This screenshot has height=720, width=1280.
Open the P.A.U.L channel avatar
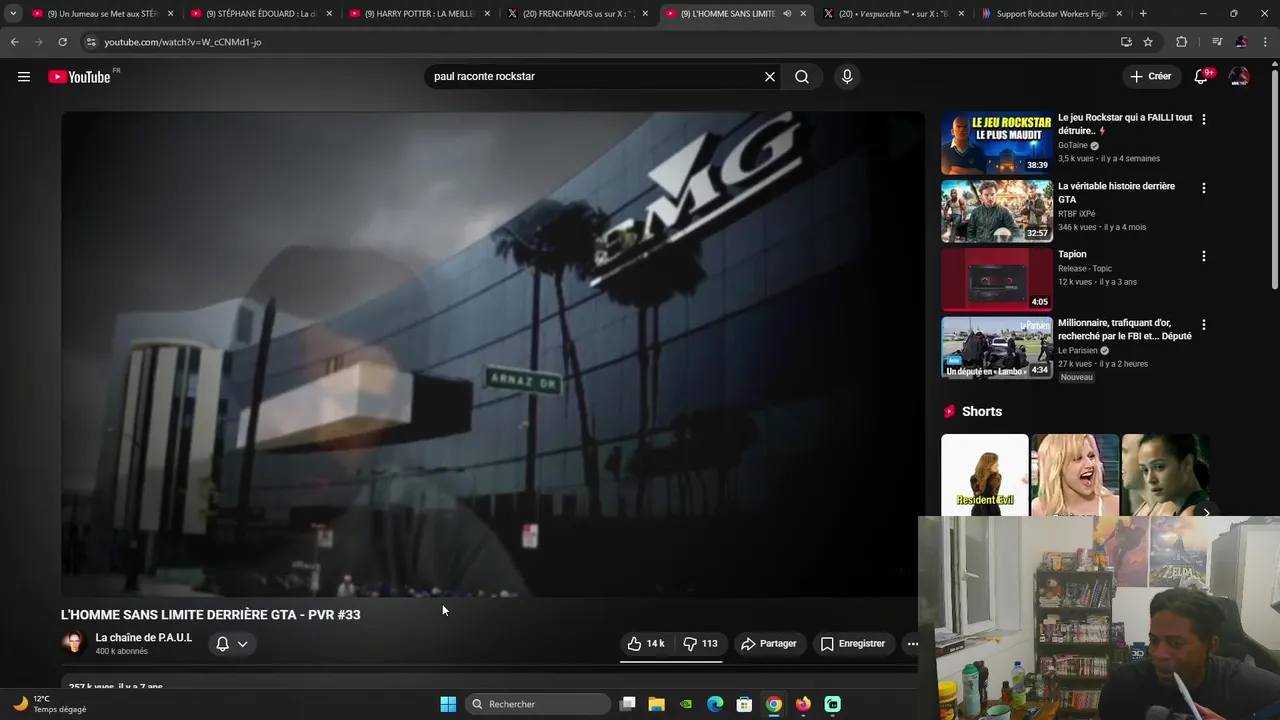73,643
